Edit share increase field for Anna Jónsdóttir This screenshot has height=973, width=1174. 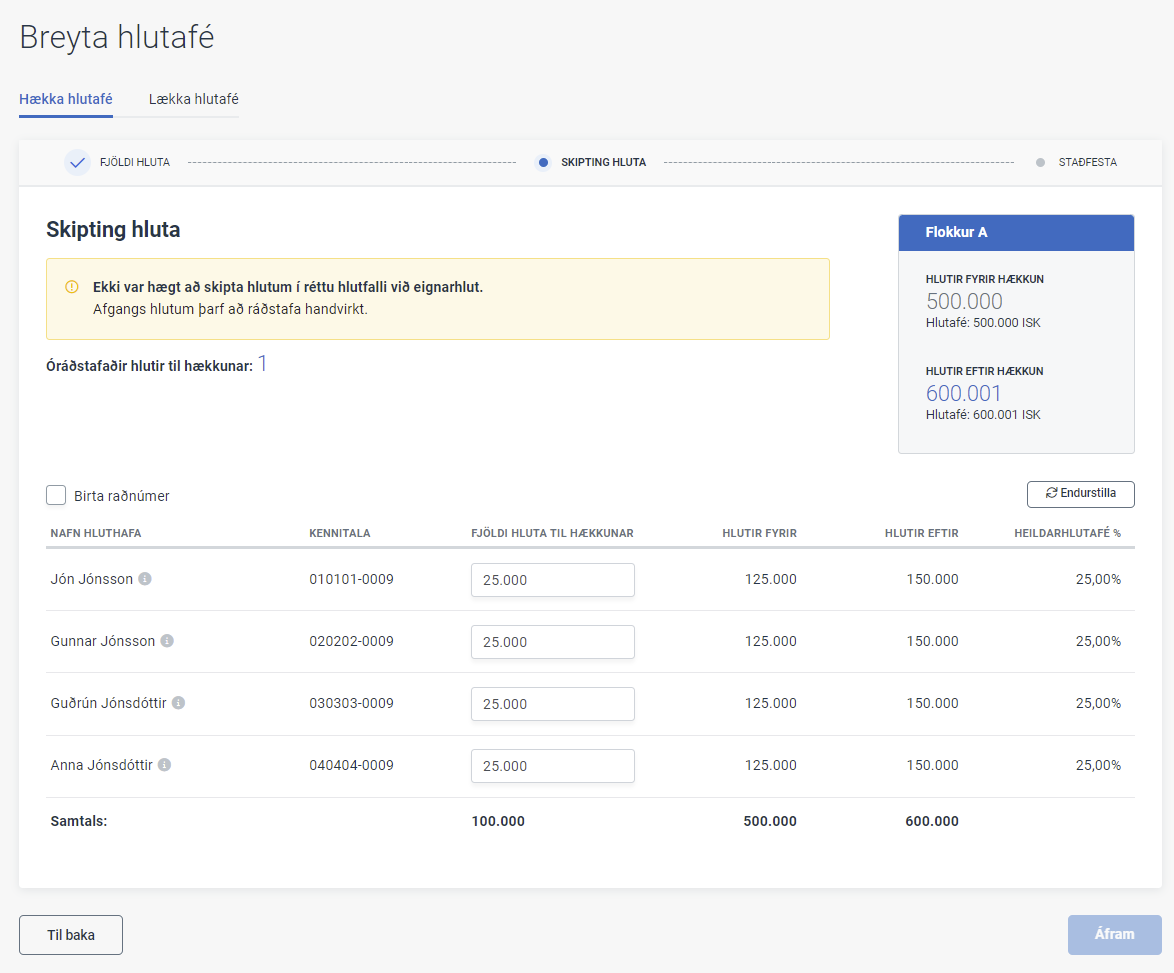pos(553,766)
